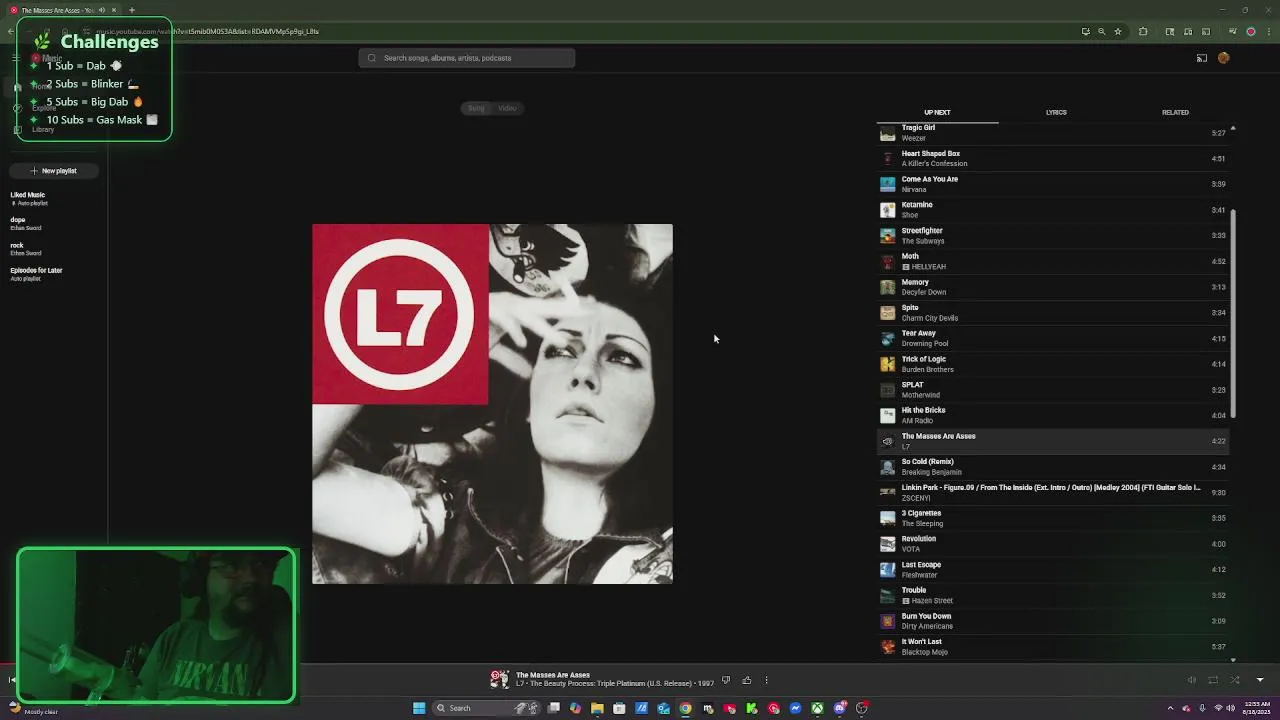
Task: Click the now-playing icon on The Masses Are Asses row
Action: [887, 441]
